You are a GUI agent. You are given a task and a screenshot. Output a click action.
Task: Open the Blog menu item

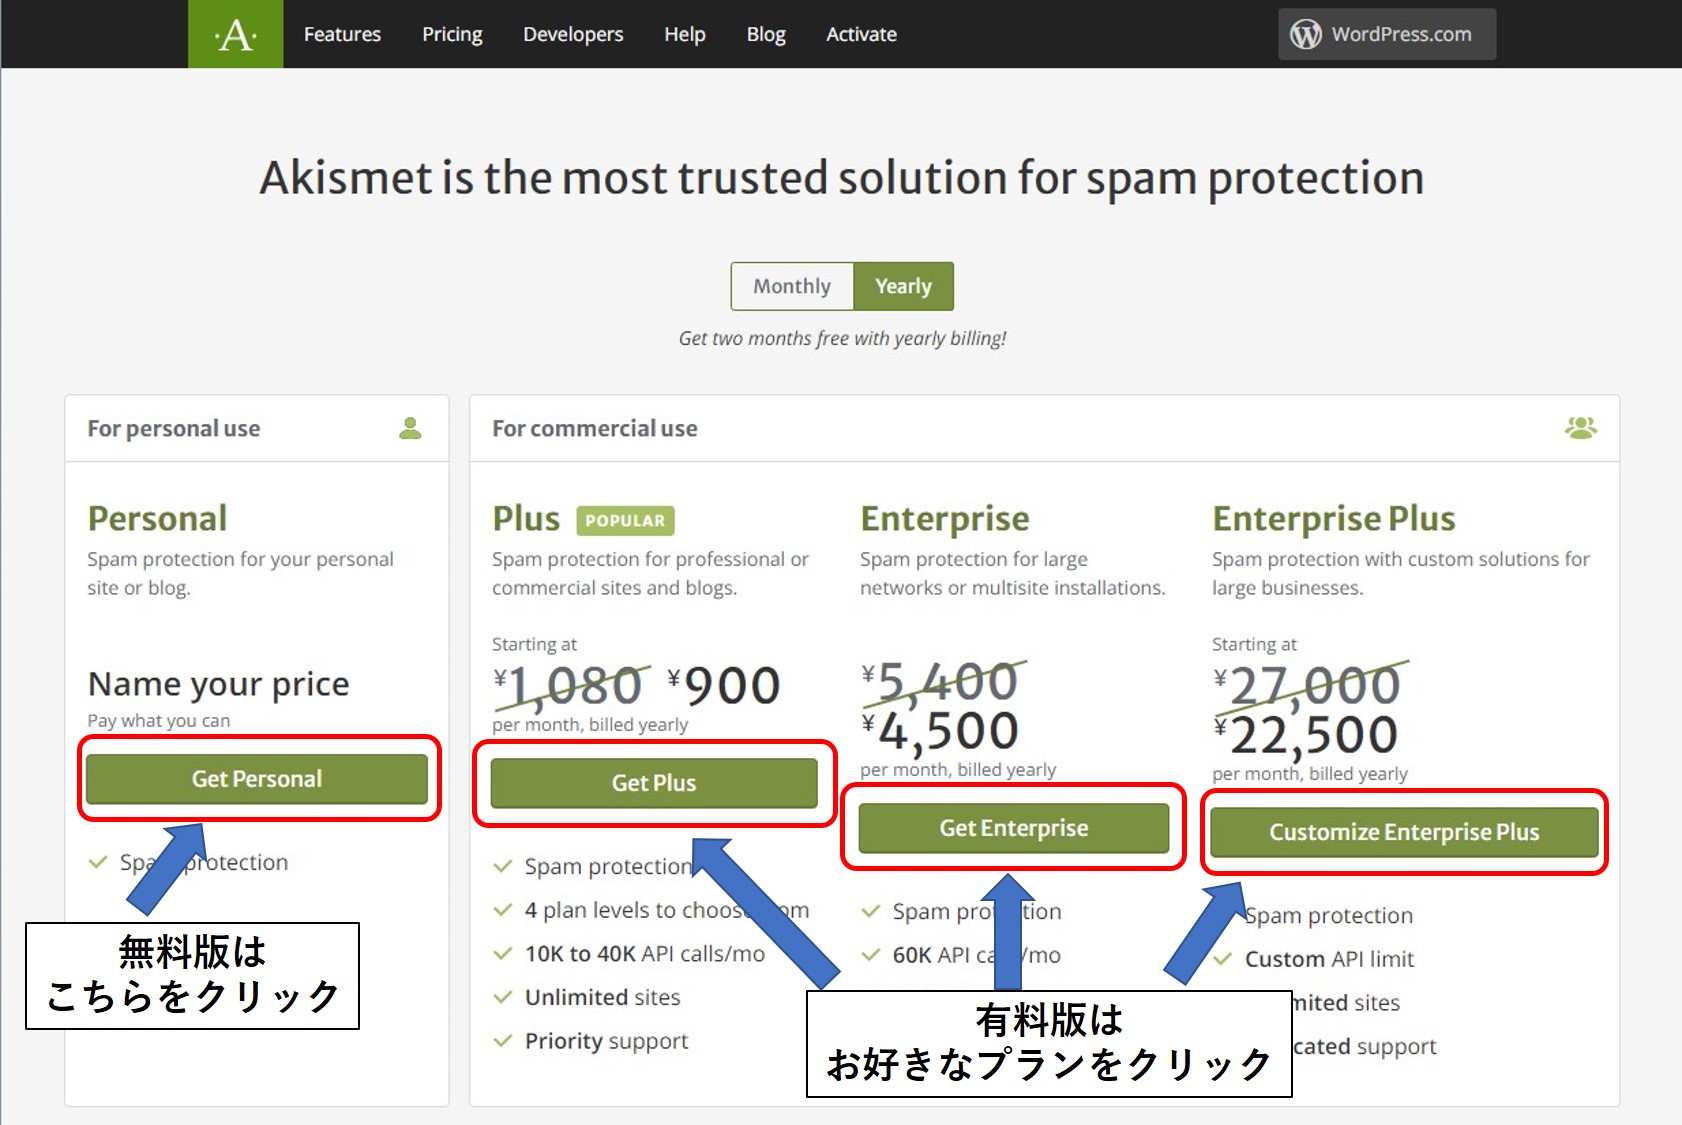pos(766,34)
